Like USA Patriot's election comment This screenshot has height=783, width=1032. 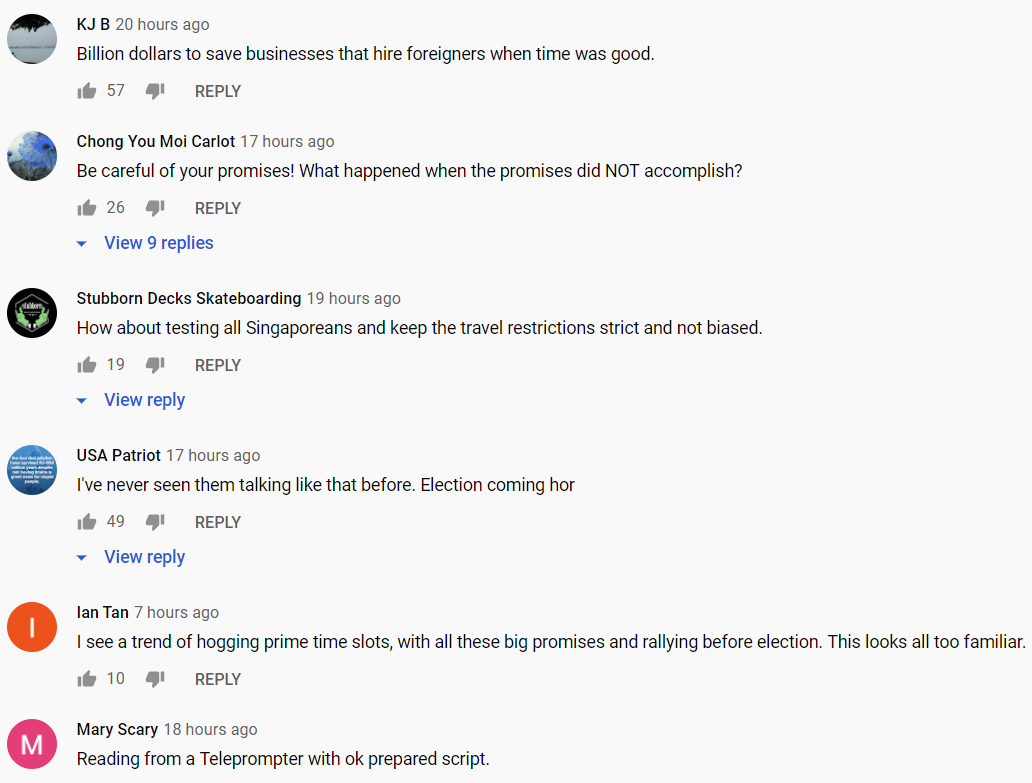tap(86, 522)
